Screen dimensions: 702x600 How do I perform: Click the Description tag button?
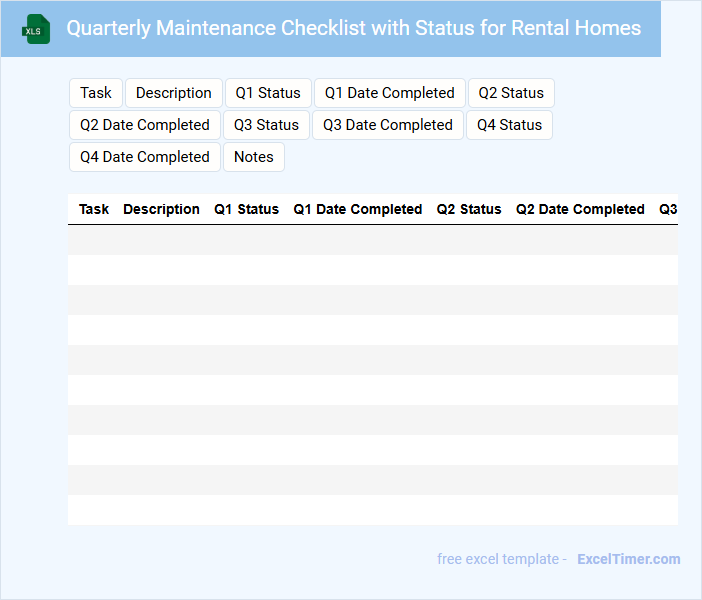174,93
